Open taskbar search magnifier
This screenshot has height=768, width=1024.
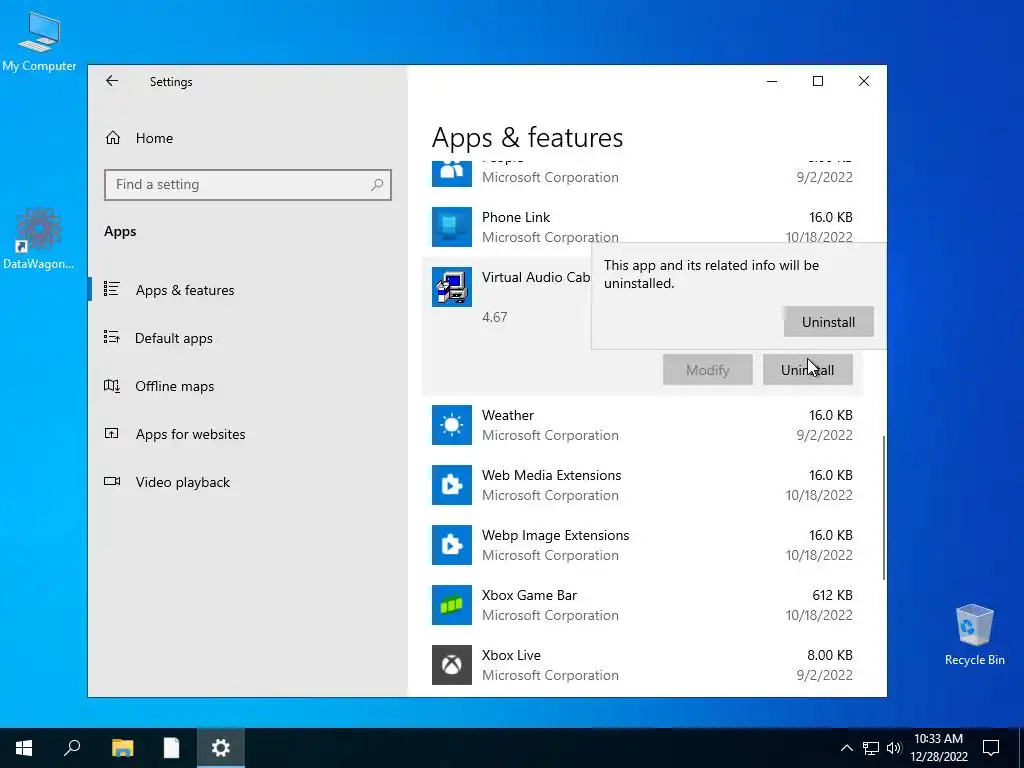72,748
